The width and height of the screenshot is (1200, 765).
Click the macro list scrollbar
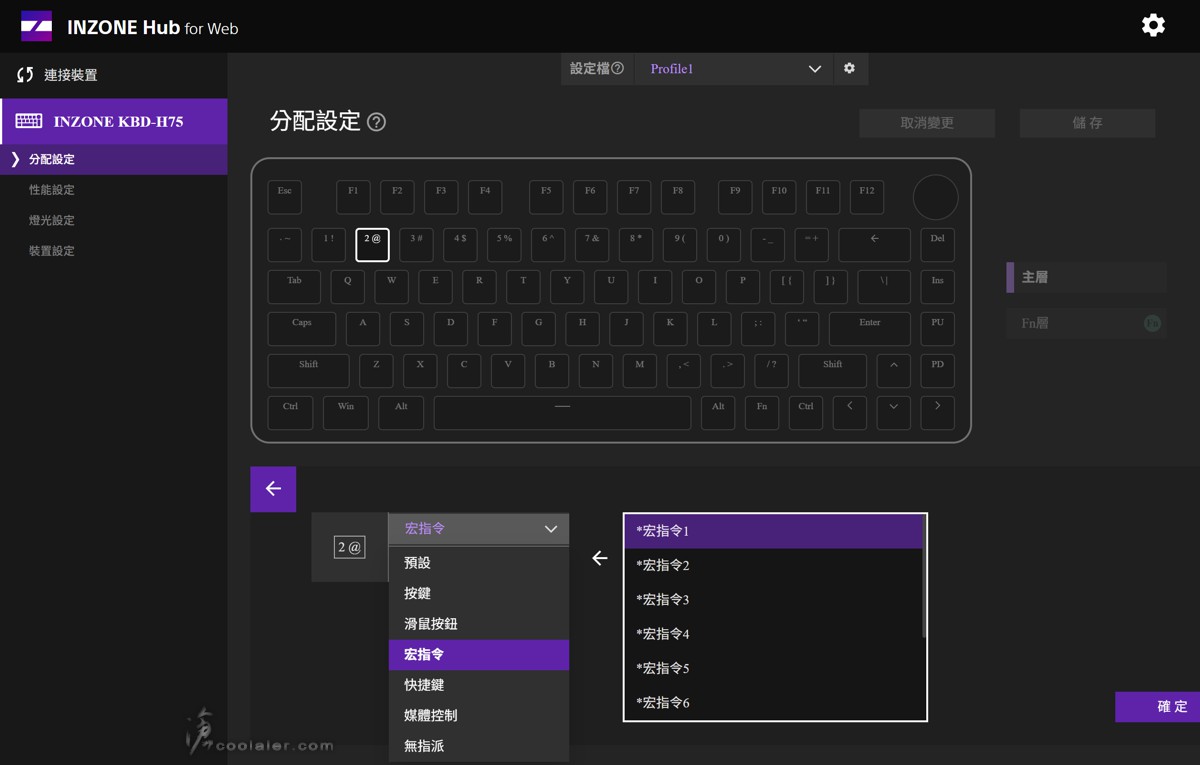click(x=924, y=577)
